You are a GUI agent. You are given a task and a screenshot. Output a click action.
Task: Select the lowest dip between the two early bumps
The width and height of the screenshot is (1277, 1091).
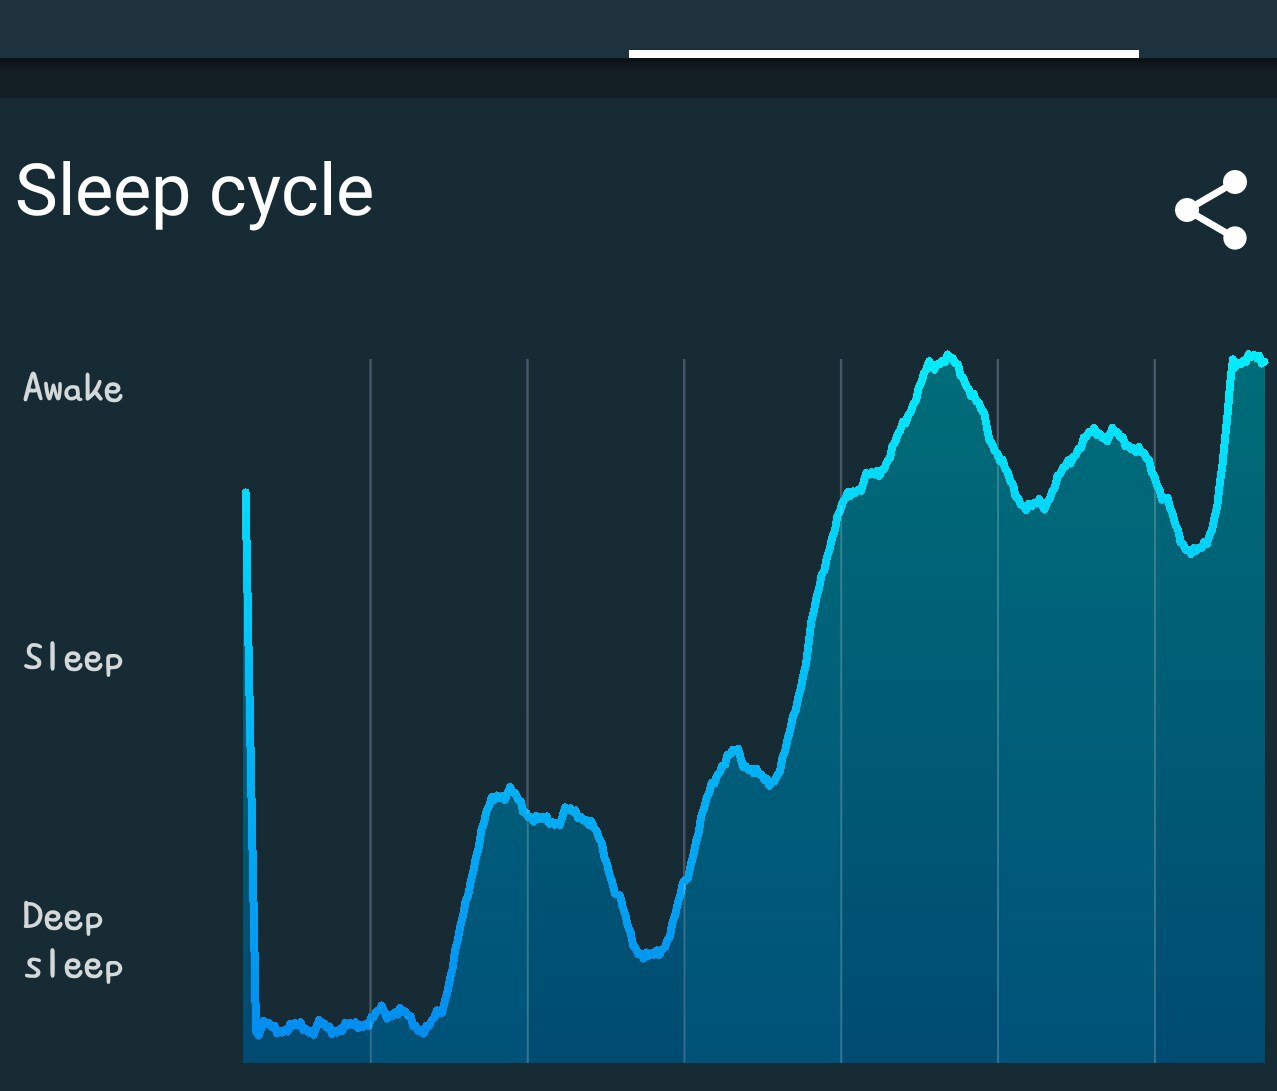pos(648,955)
